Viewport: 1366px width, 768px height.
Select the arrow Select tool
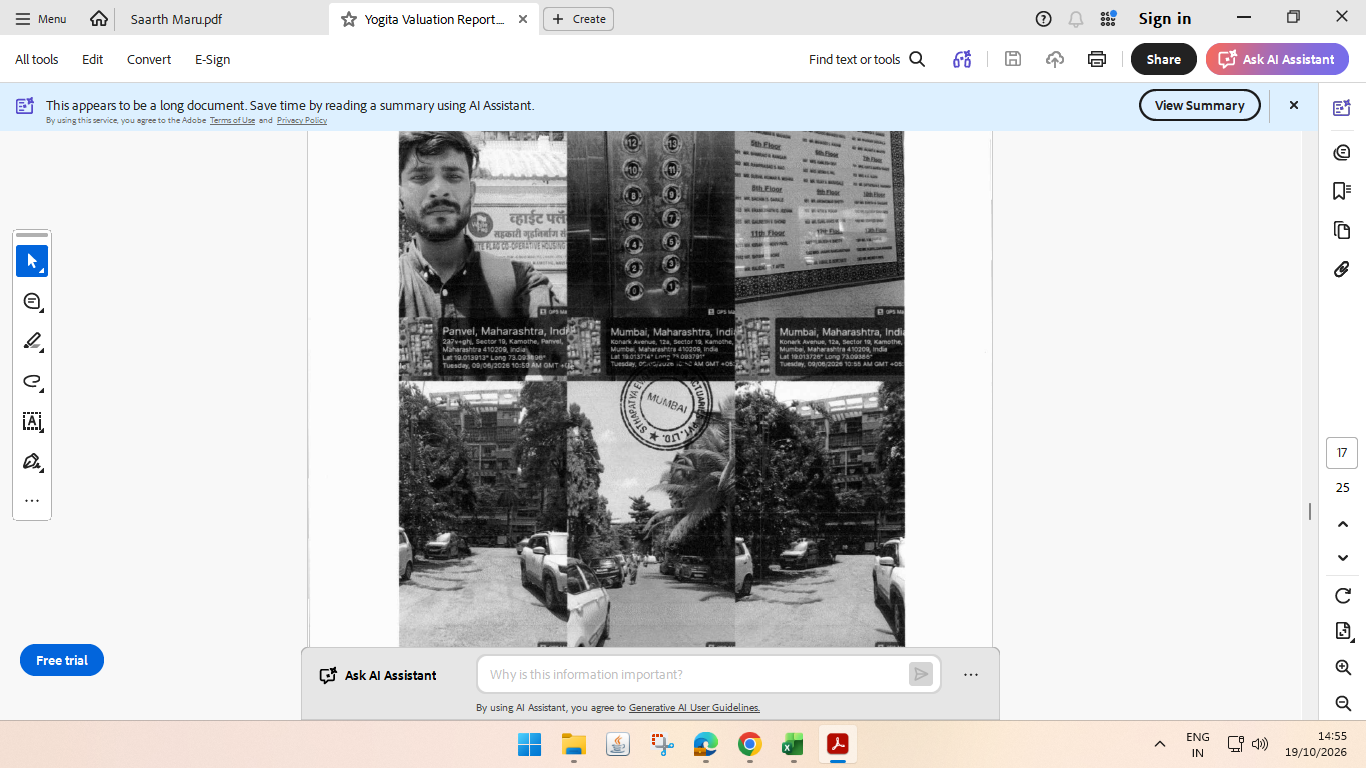pyautogui.click(x=32, y=261)
